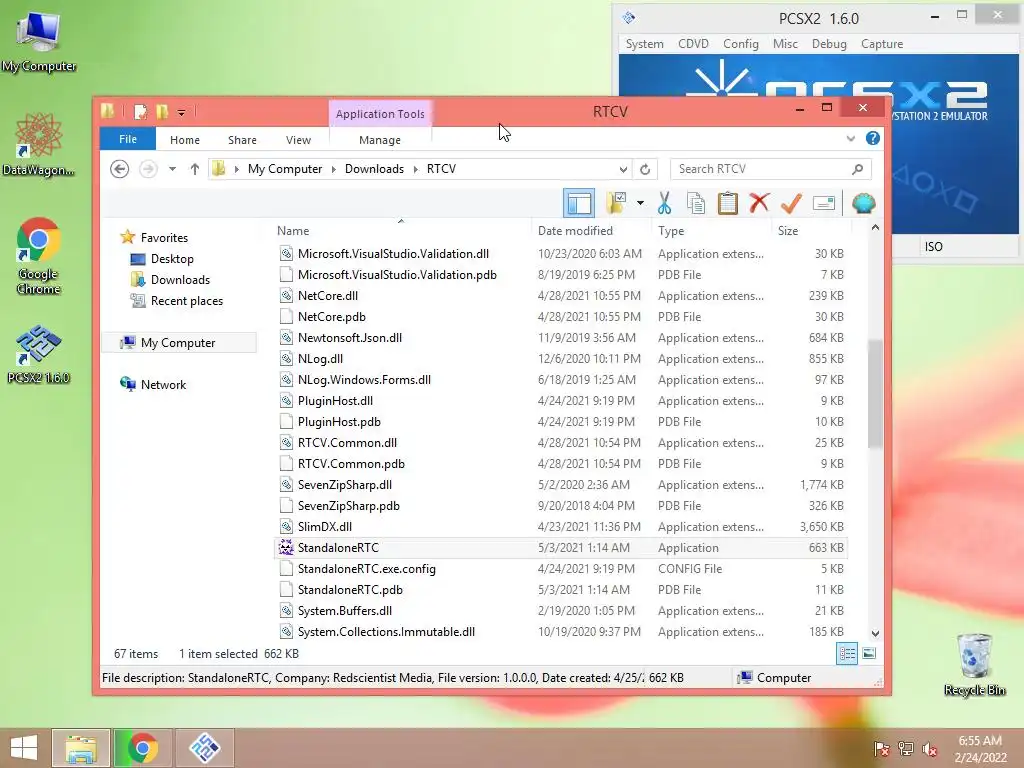Open the recent locations dropdown arrow
This screenshot has width=1024, height=768.
point(172,169)
